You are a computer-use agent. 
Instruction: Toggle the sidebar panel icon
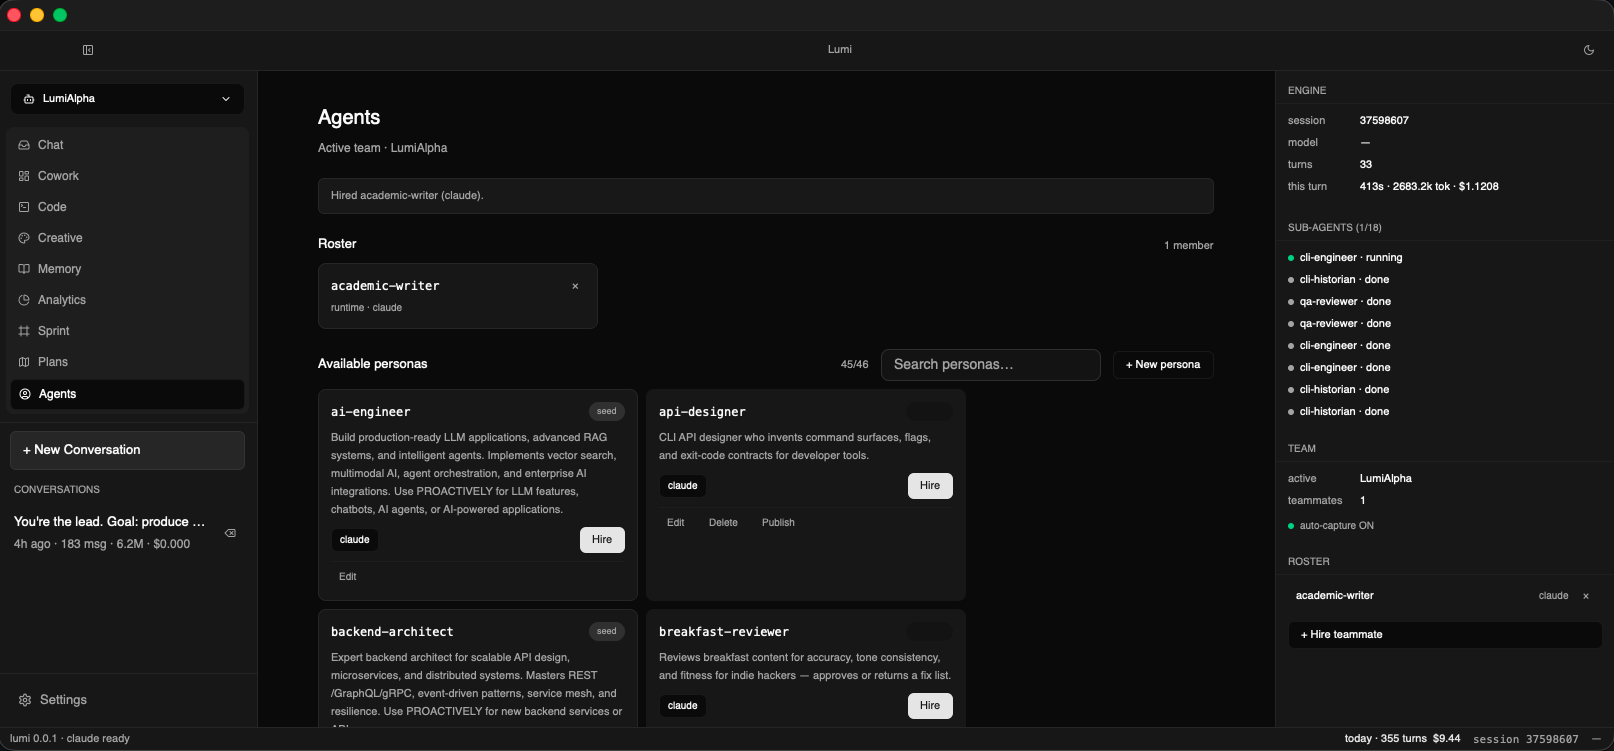[88, 50]
